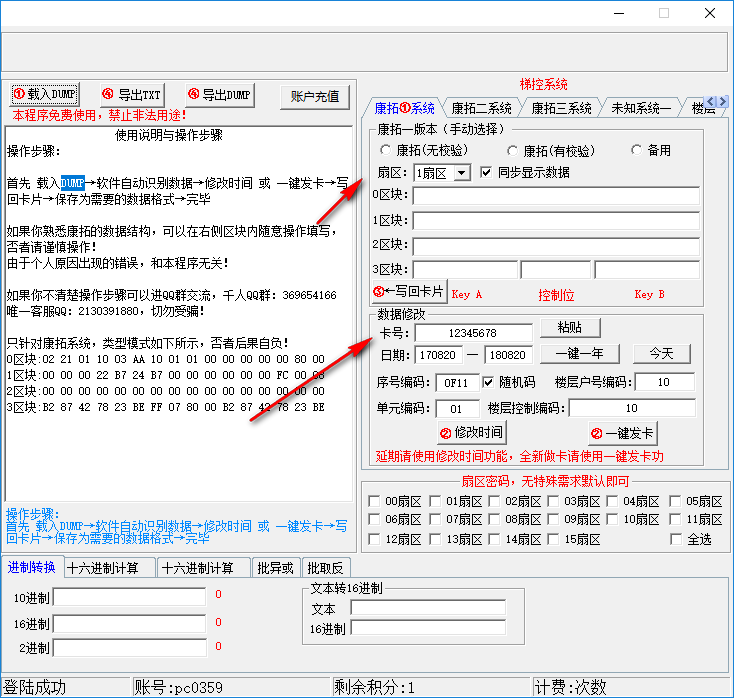Click the 10进制 input field
This screenshot has height=698, width=734.
(130, 597)
